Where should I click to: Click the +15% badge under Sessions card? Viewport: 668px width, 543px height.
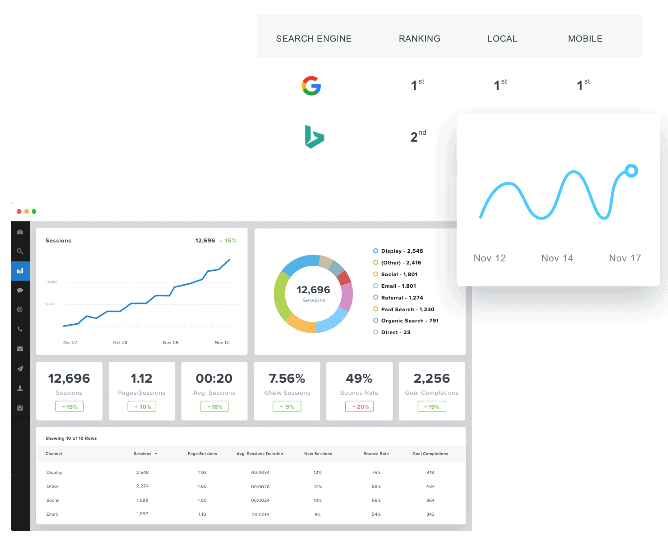pyautogui.click(x=69, y=407)
